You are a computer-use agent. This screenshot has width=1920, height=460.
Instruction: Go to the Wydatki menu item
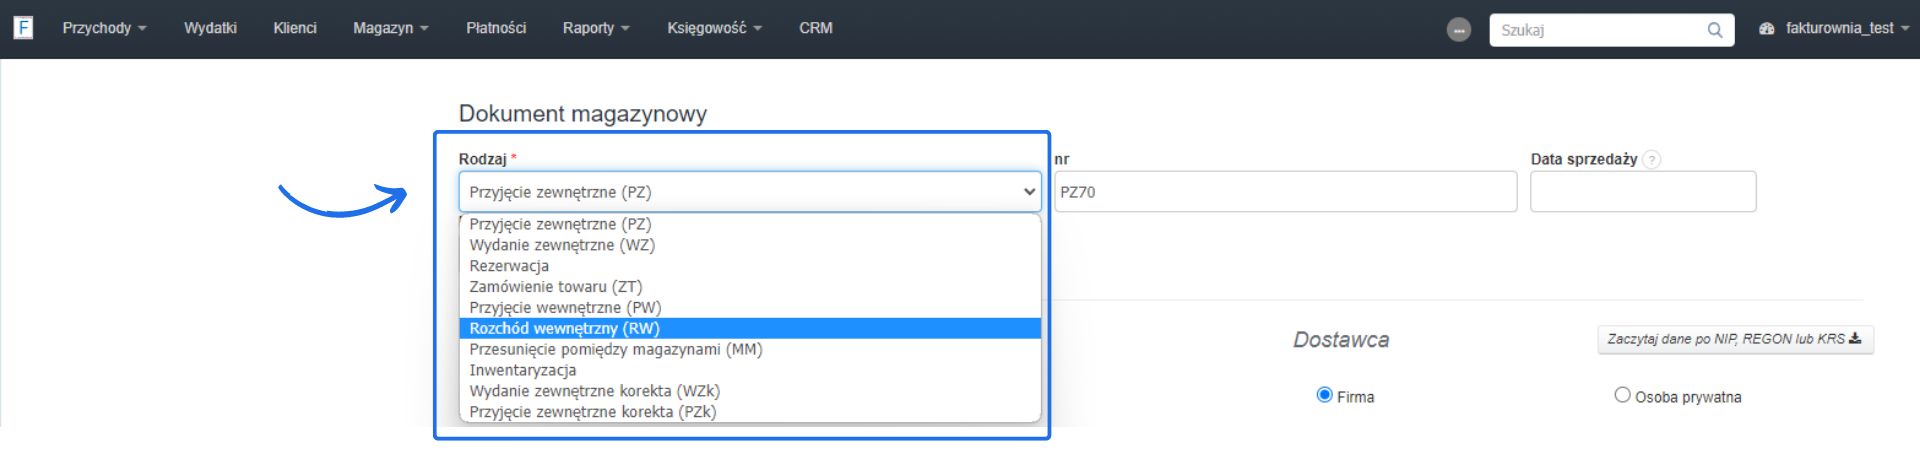pos(210,28)
